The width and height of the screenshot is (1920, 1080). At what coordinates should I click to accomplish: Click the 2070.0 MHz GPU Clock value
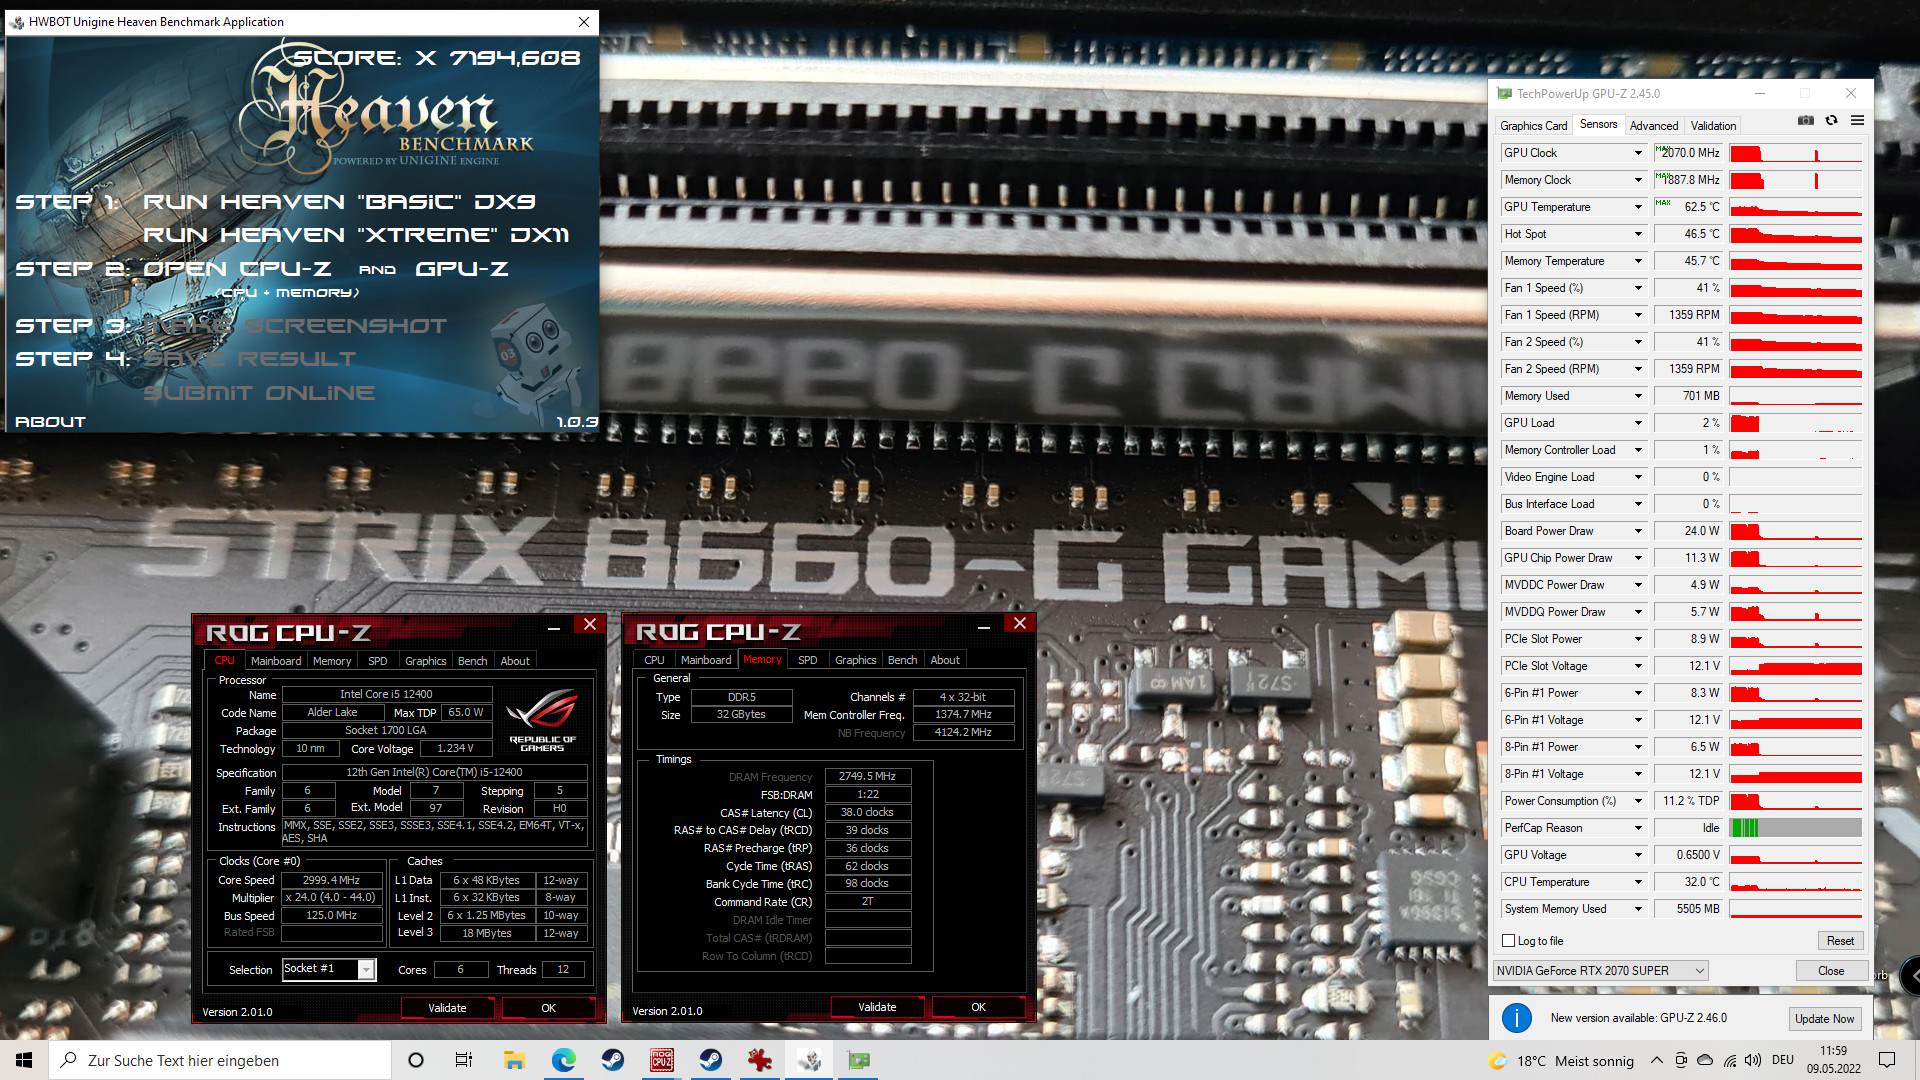point(1688,153)
